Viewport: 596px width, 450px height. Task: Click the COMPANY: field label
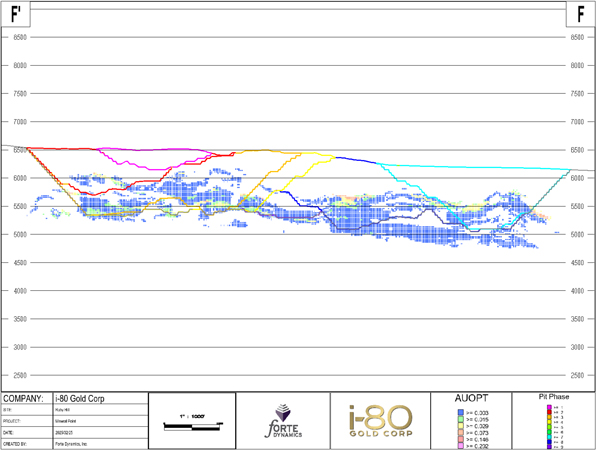tap(23, 399)
